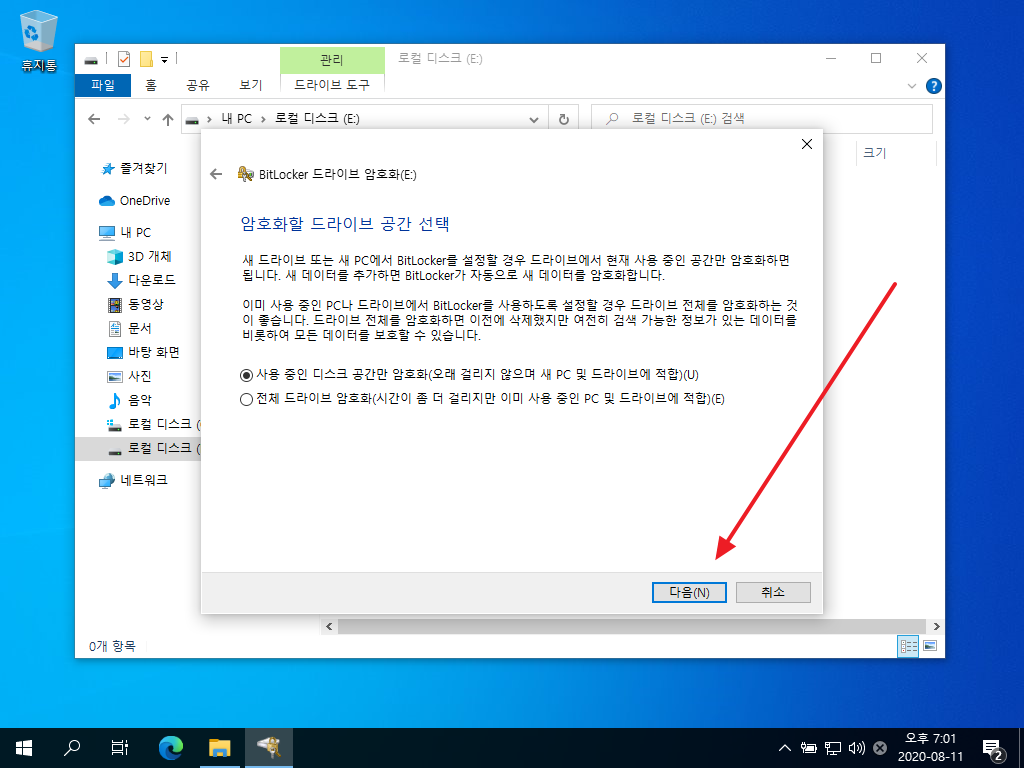
Task: Select 즐겨찾기 in the navigation pane
Action: (135, 168)
